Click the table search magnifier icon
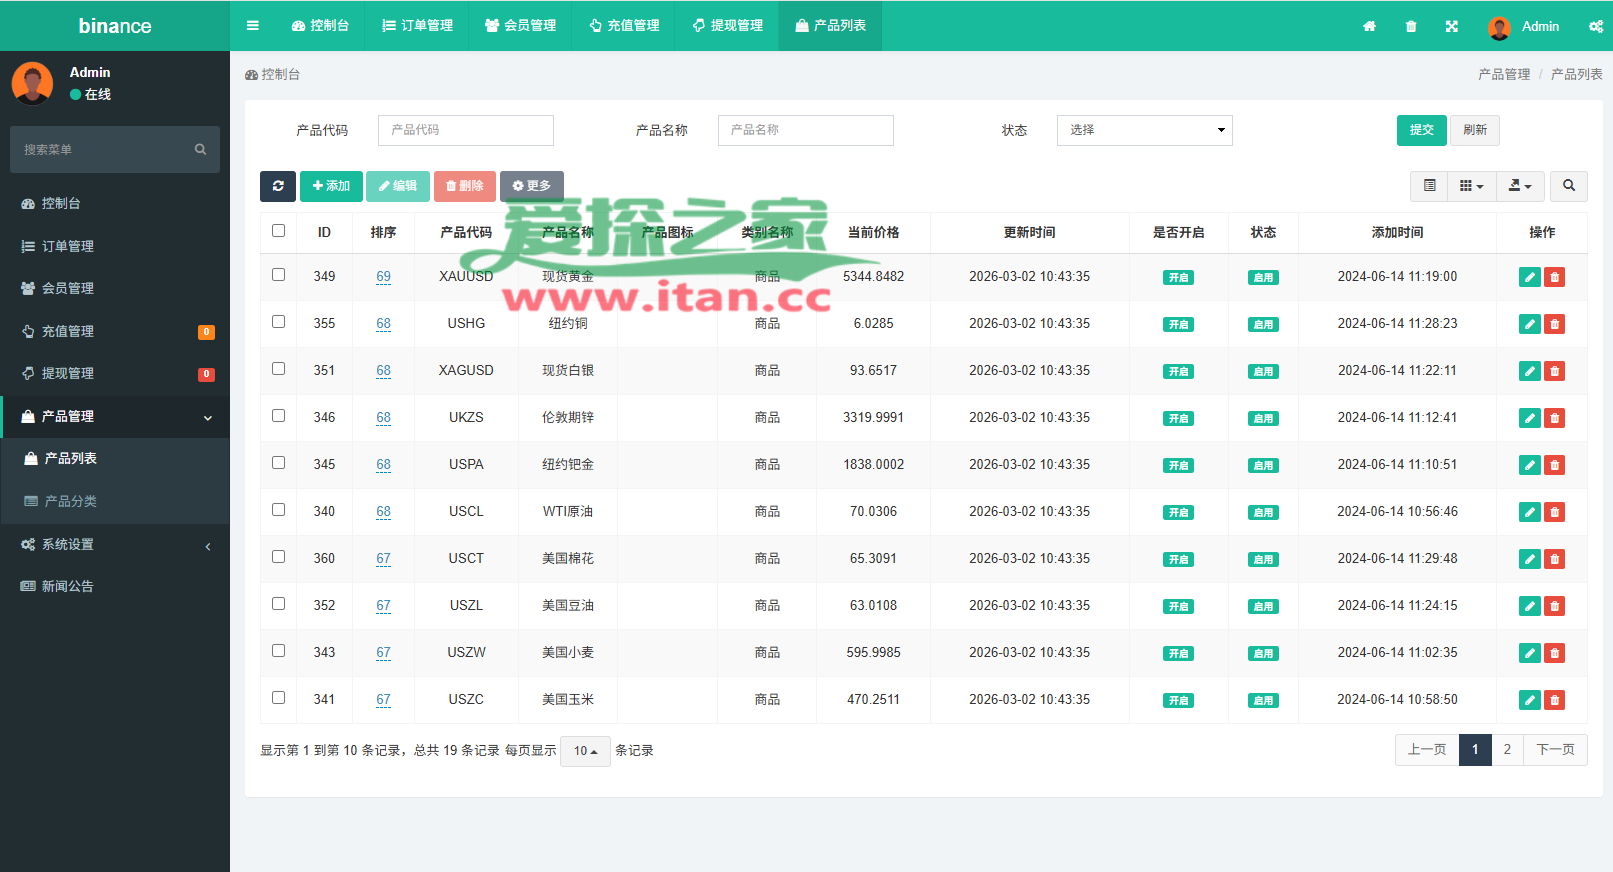The width and height of the screenshot is (1613, 872). (x=1568, y=186)
